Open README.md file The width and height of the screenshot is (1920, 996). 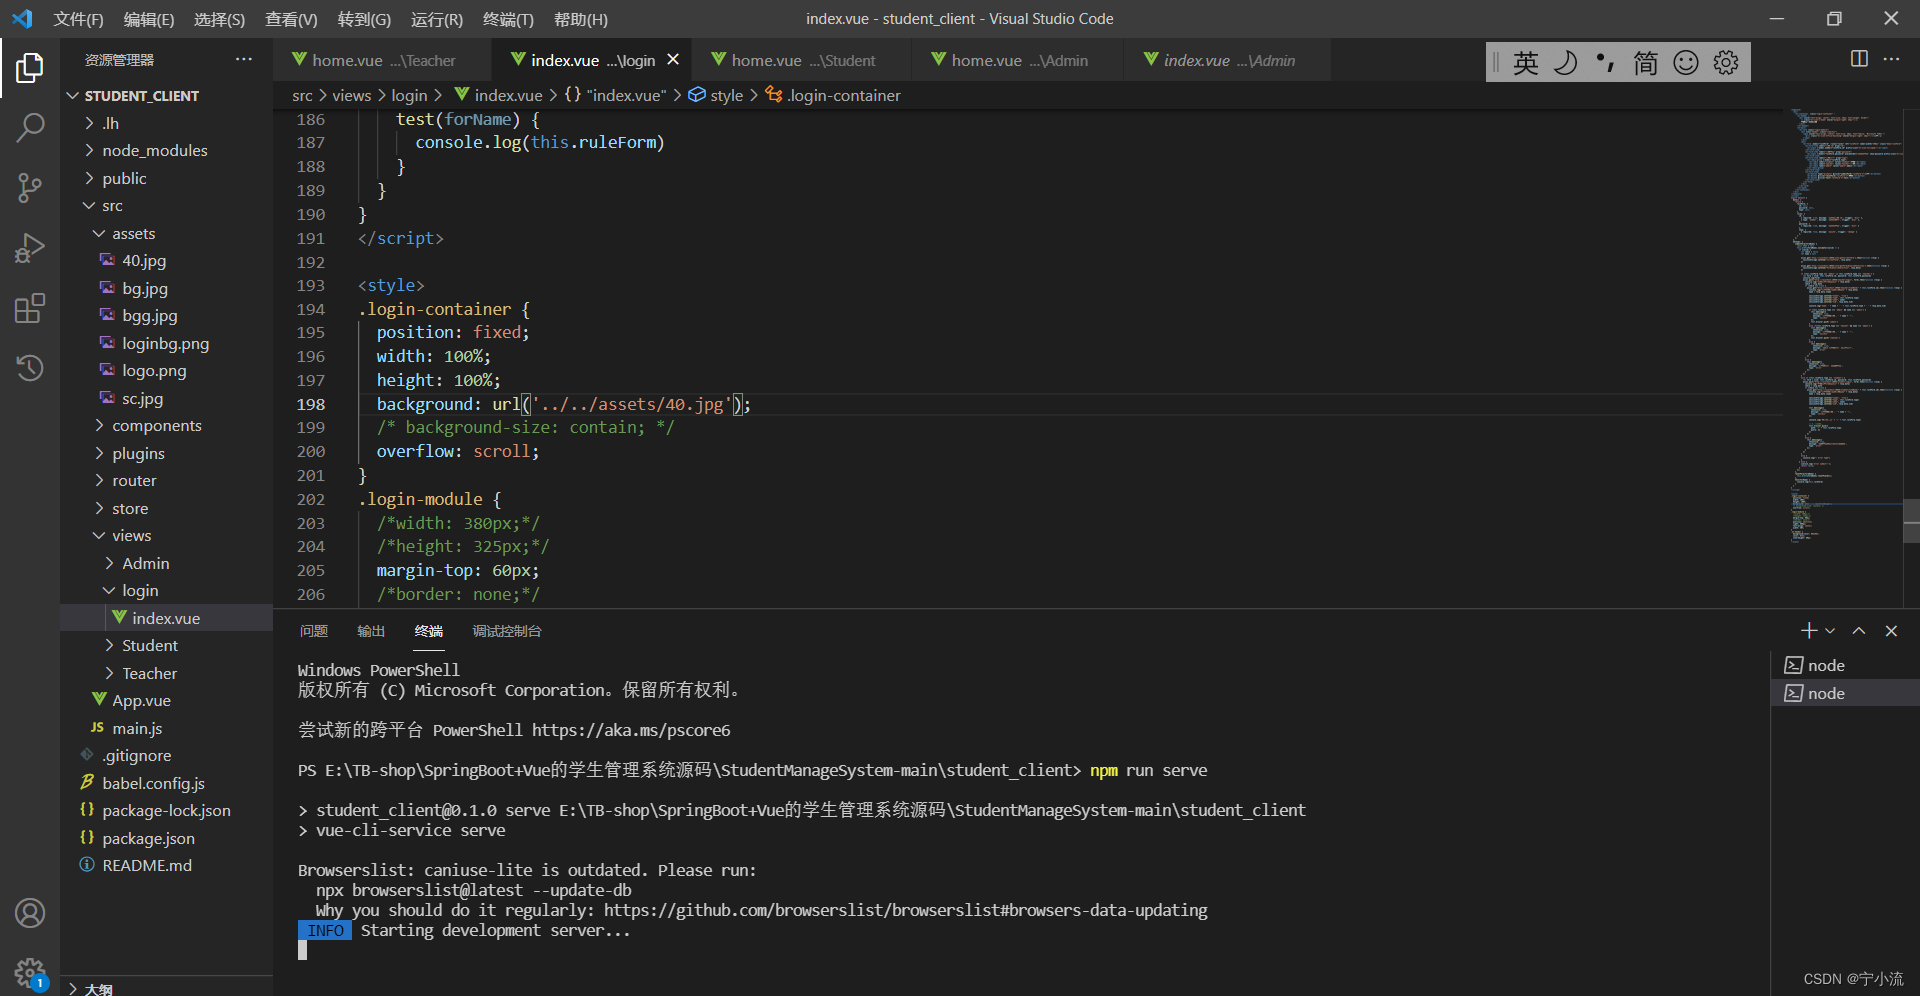pos(147,865)
